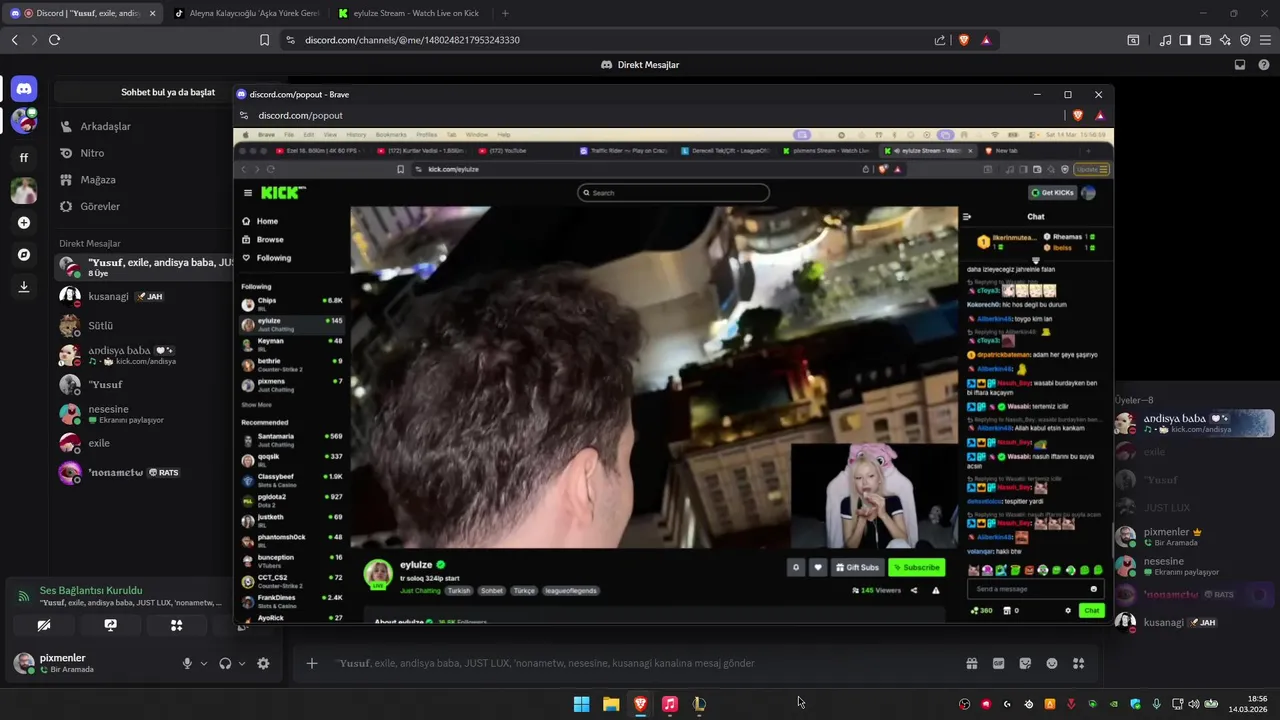Open the emoji picker in message bar
1280x720 pixels.
point(1052,663)
